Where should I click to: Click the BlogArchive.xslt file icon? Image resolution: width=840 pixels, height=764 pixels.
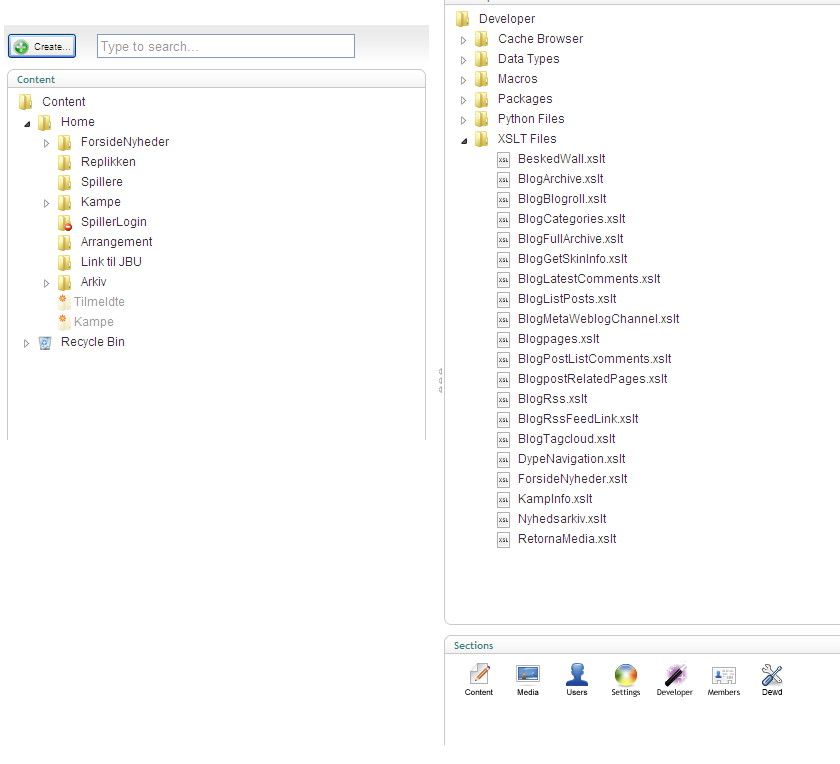(503, 179)
